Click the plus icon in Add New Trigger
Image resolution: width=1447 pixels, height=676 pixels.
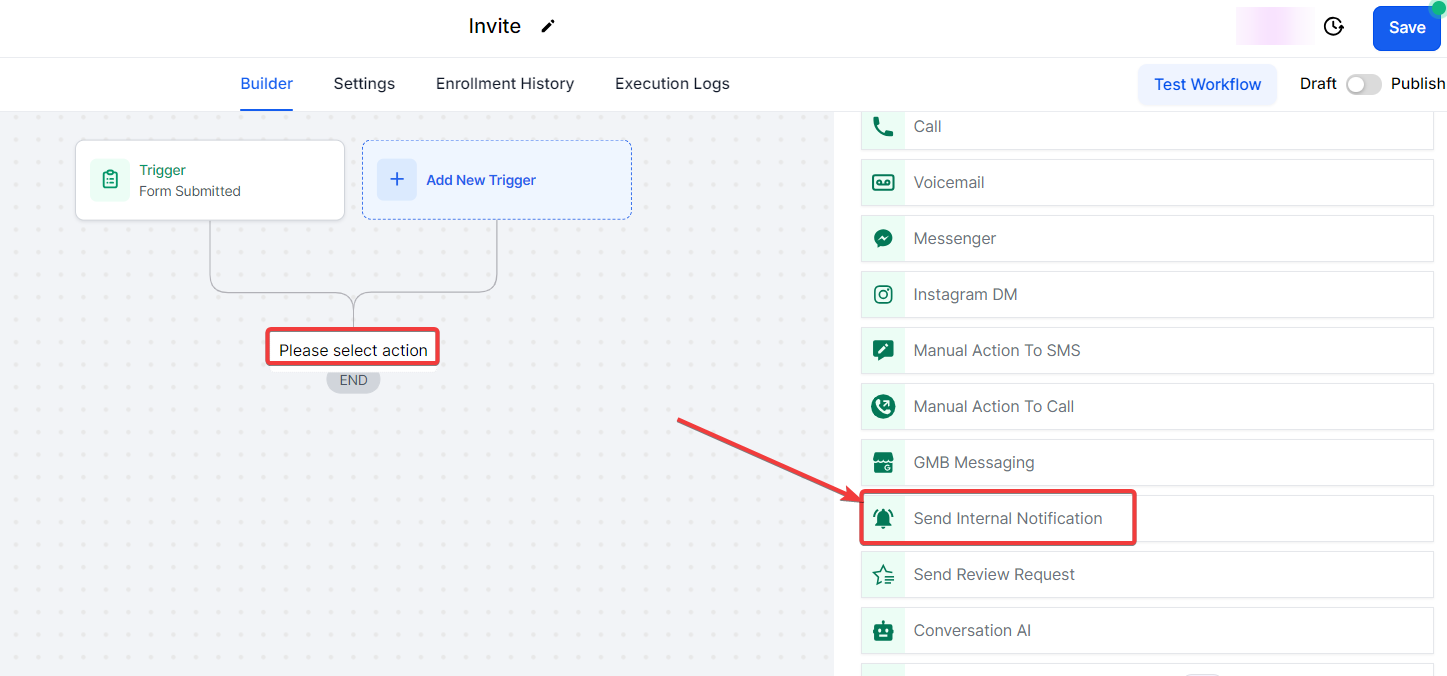pyautogui.click(x=397, y=180)
